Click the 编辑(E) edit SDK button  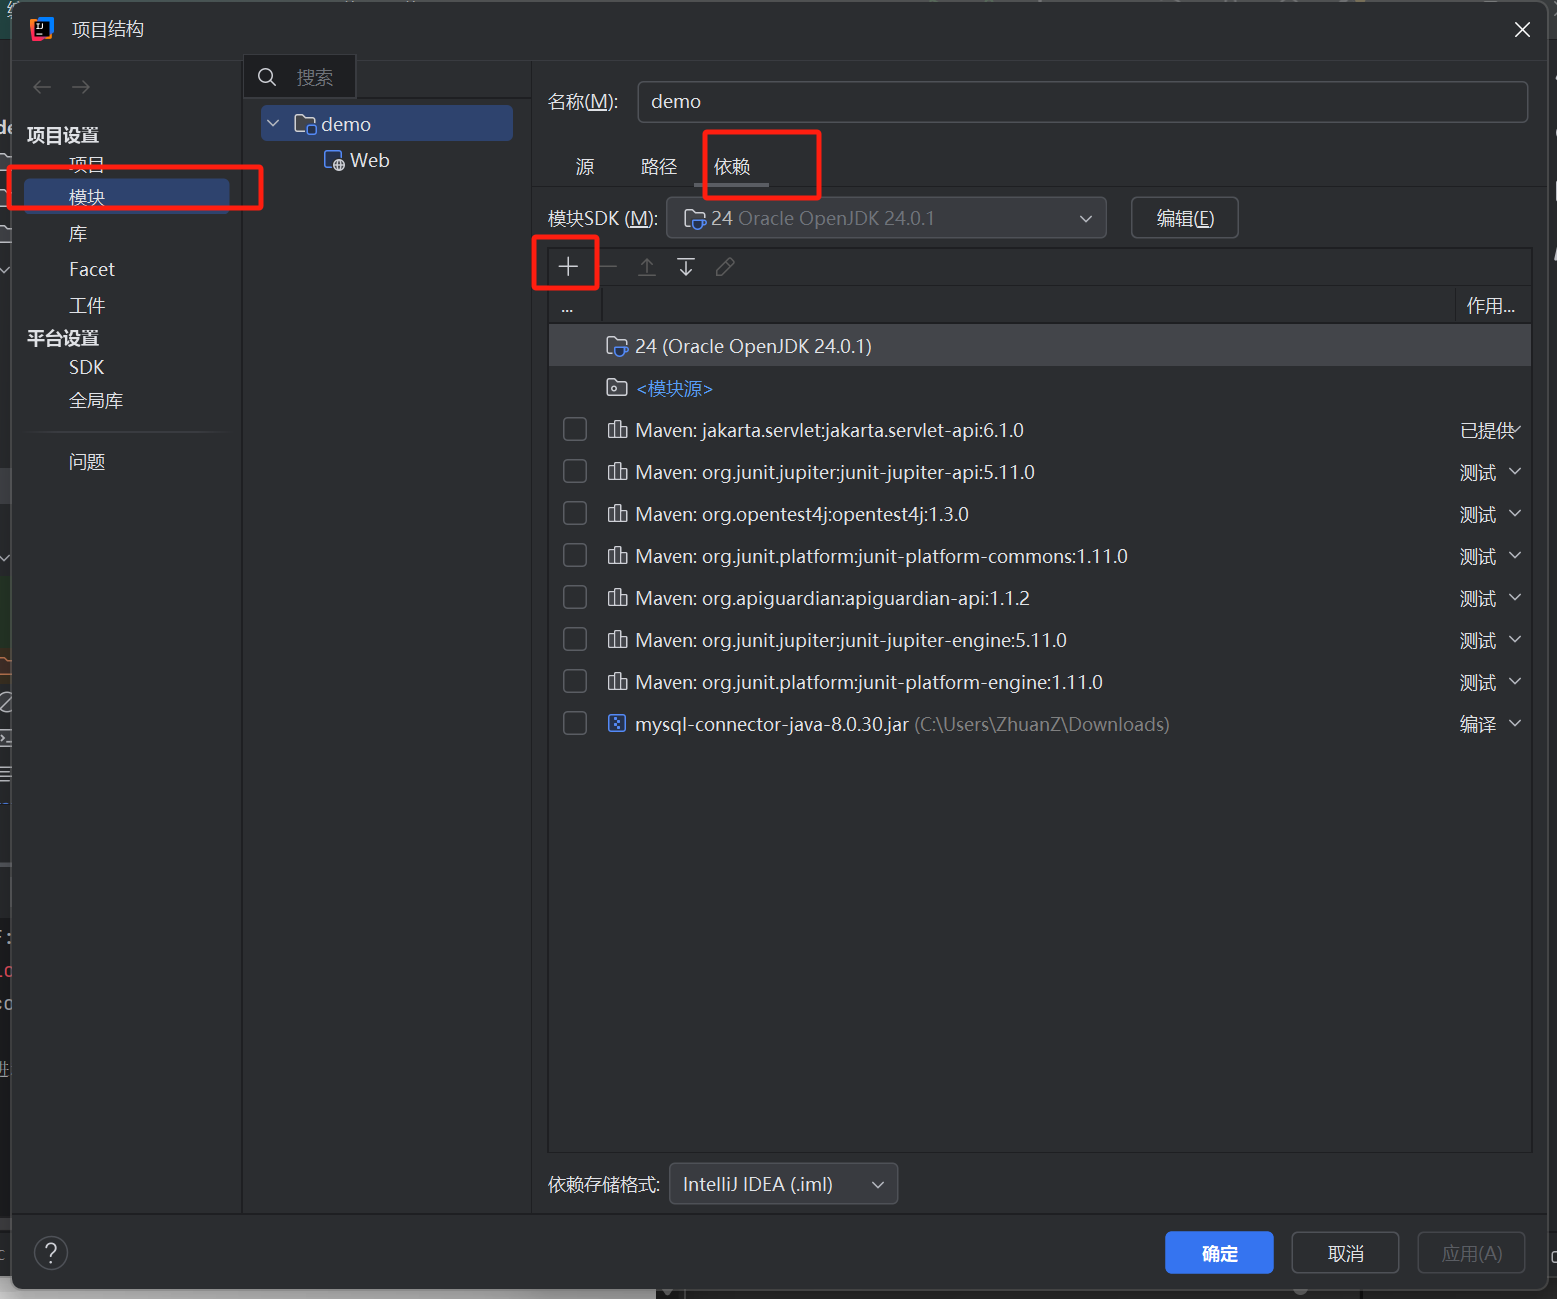(1185, 218)
